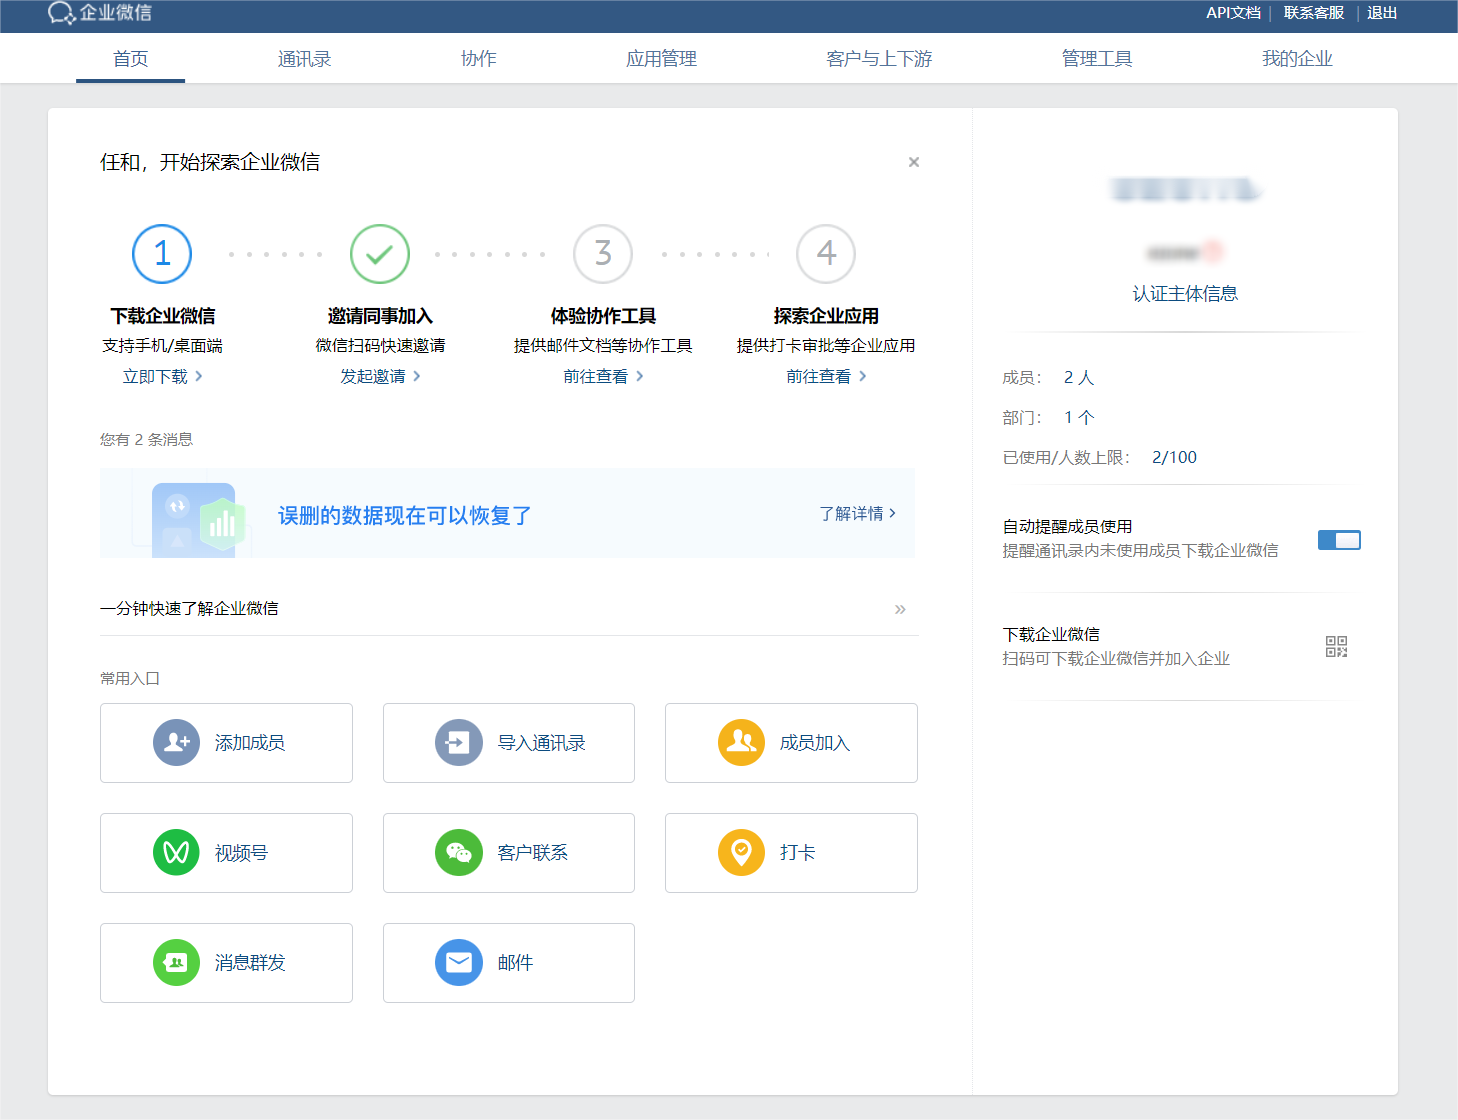1458x1120 pixels.
Task: Open the 成员加入 entry icon
Action: [741, 742]
